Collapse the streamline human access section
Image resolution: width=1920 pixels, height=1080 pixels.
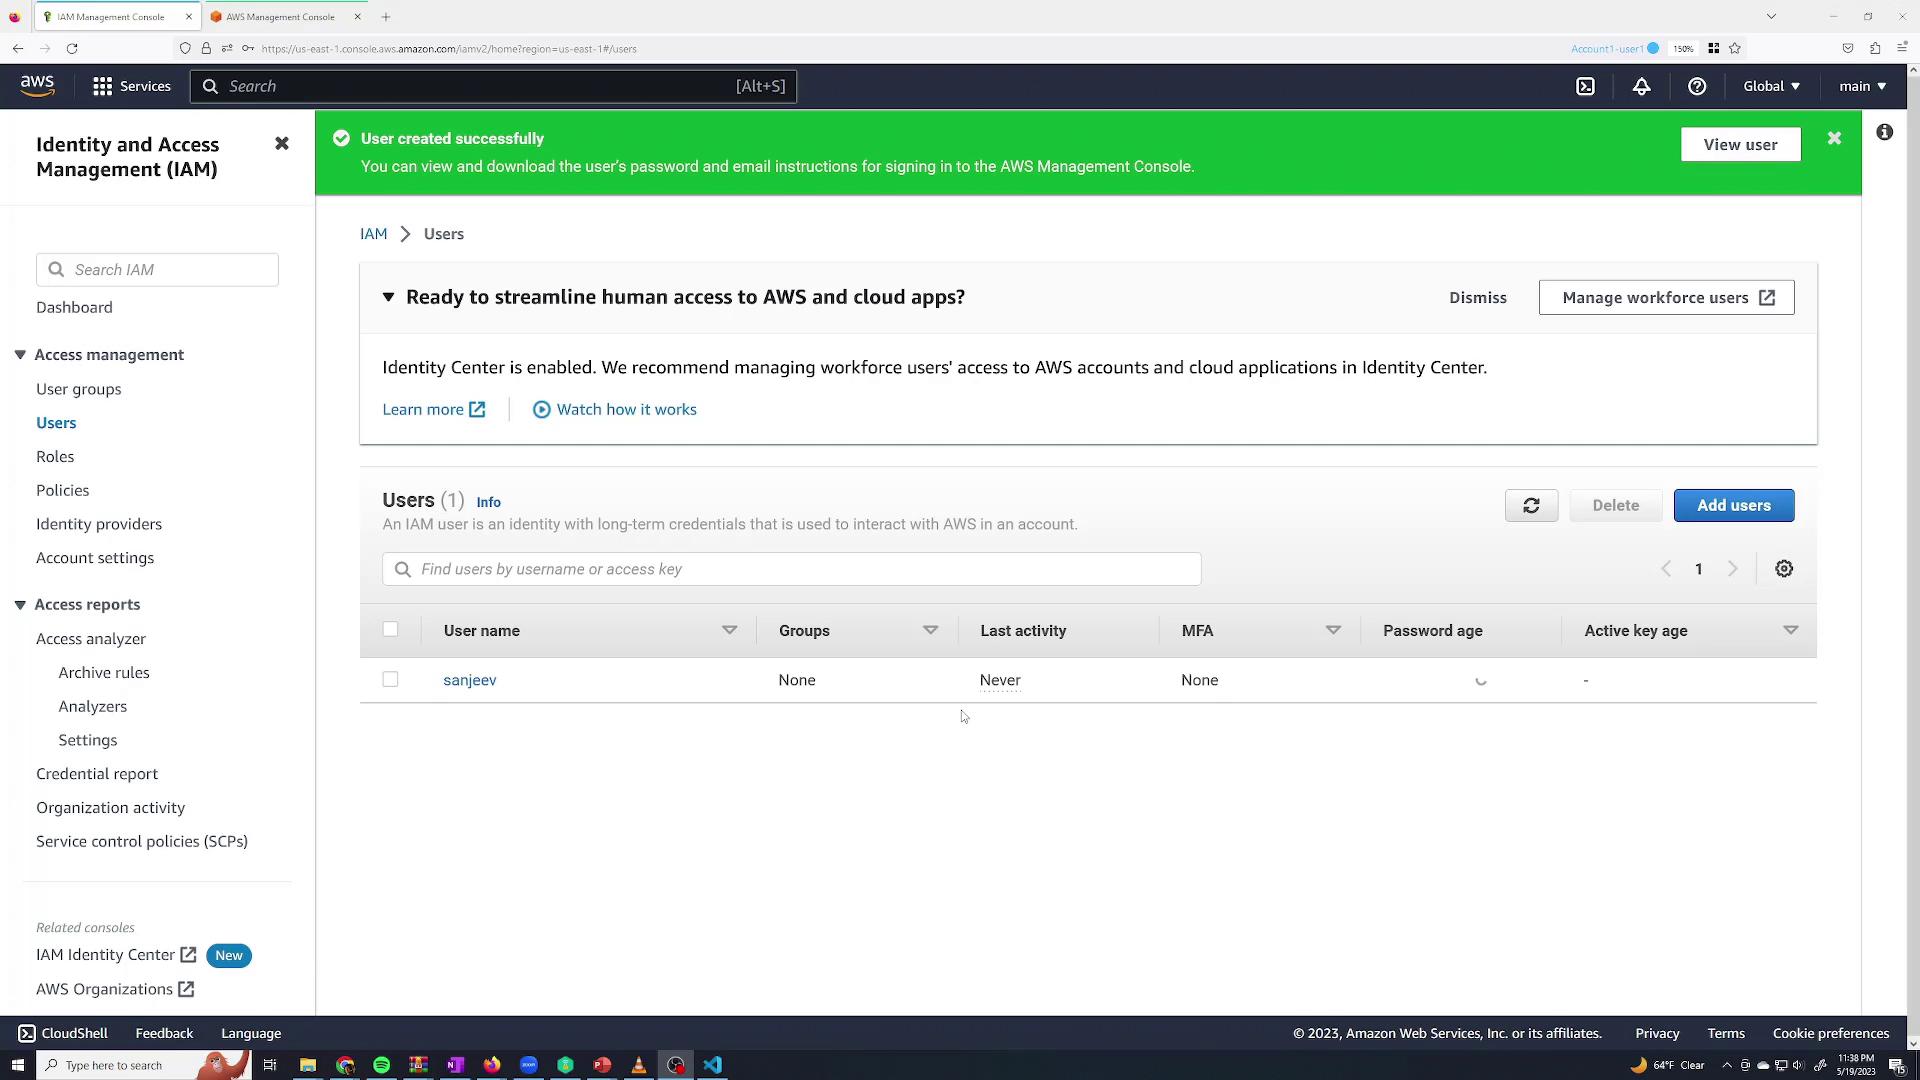388,298
